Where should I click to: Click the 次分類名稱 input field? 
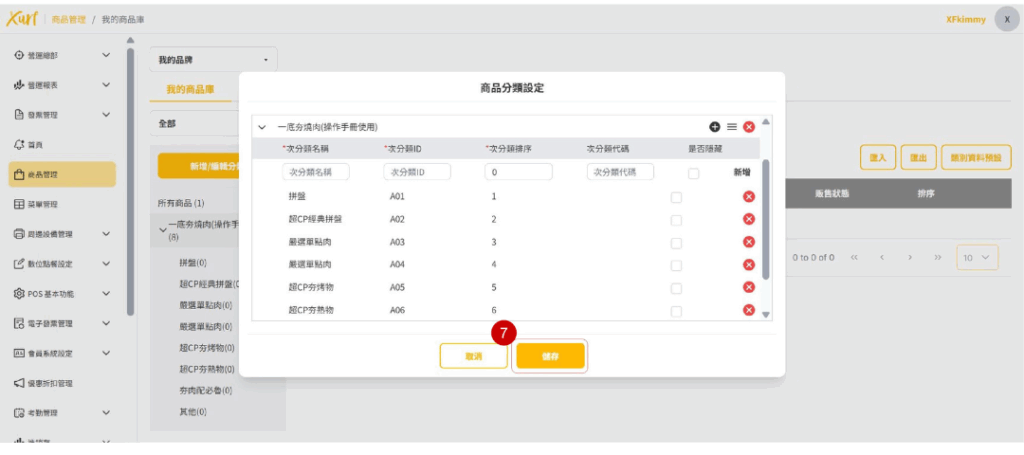[x=316, y=172]
